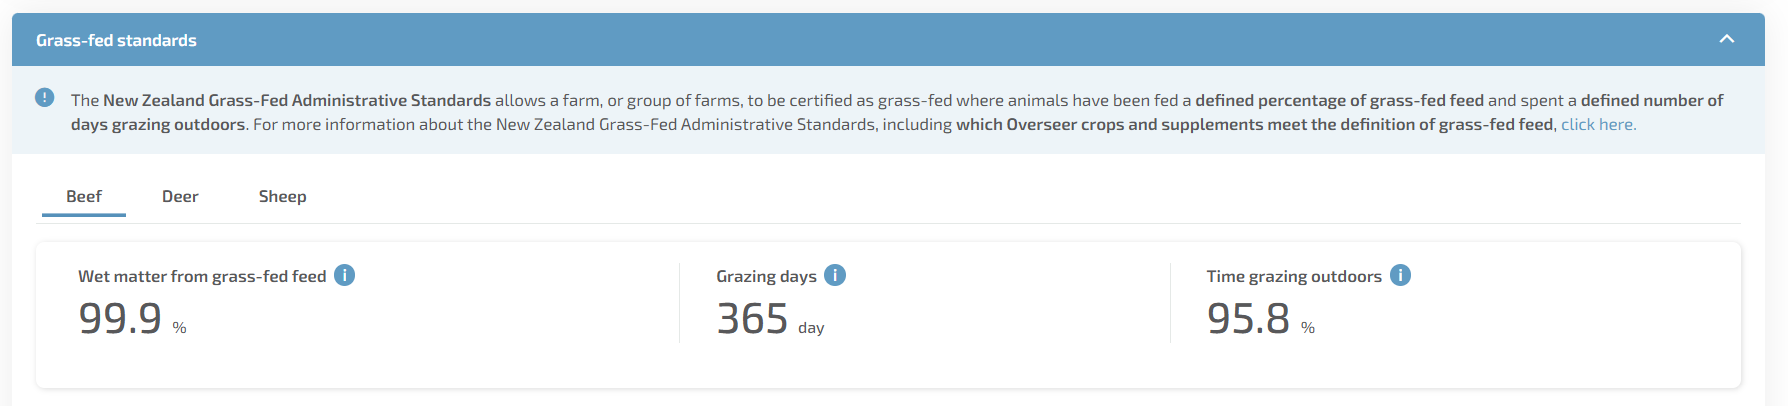
Task: Select the Beef tab
Action: click(x=84, y=196)
